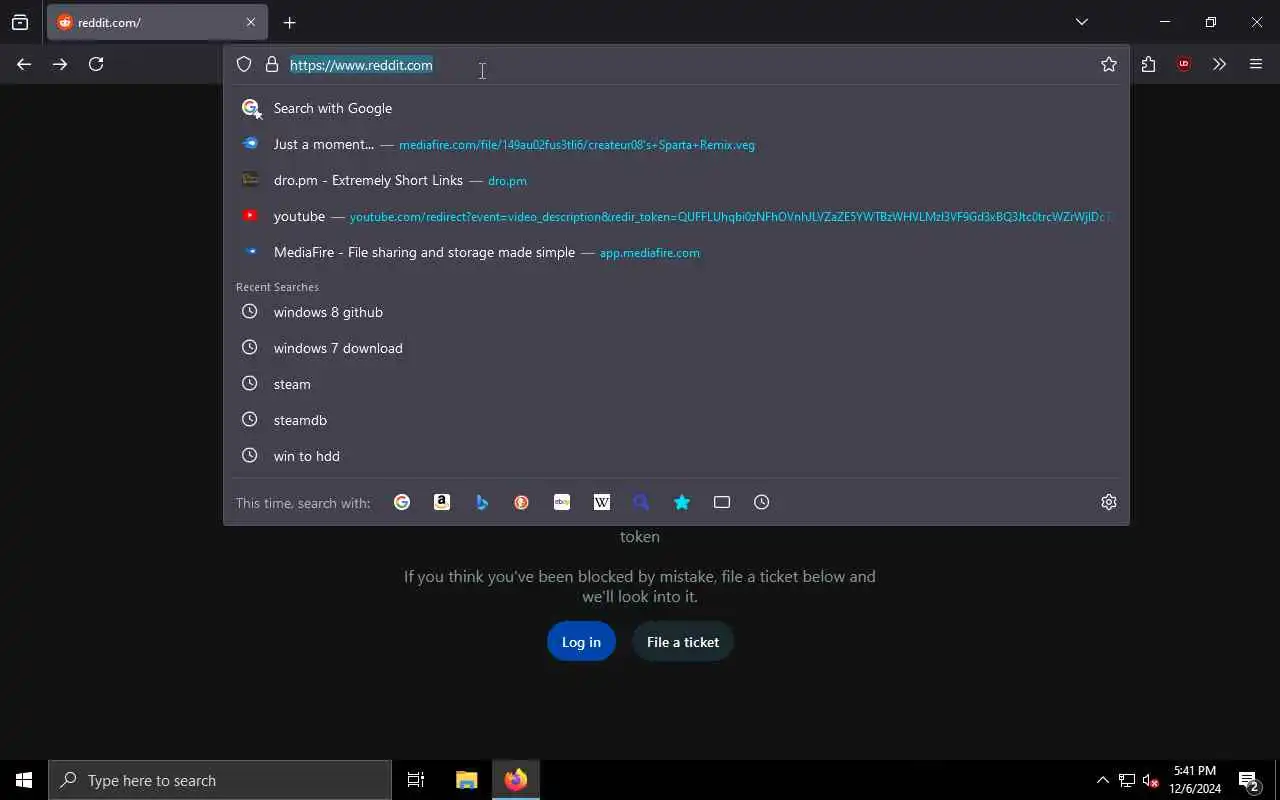Reload the current page
1280x800 pixels.
(x=96, y=64)
